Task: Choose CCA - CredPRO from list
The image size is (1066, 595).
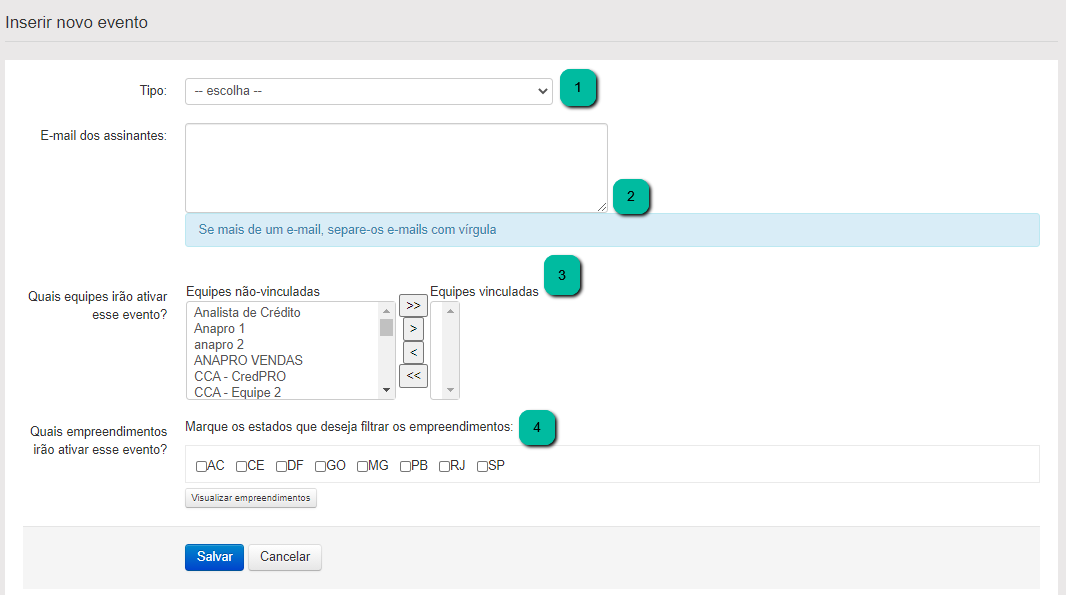Action: tap(240, 376)
